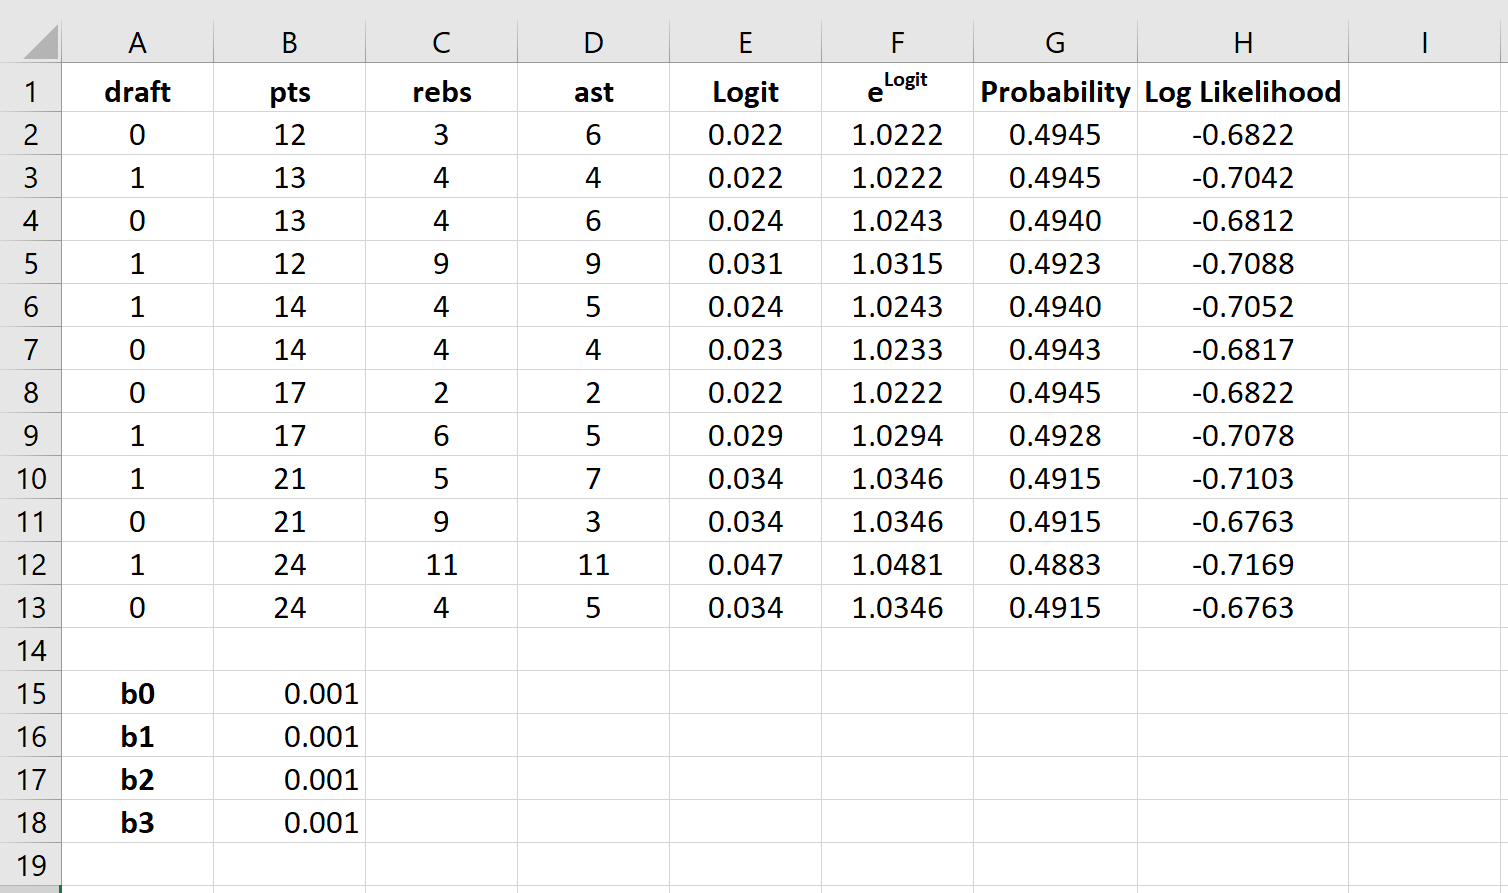Click the rebs value 11 cell

(x=441, y=565)
